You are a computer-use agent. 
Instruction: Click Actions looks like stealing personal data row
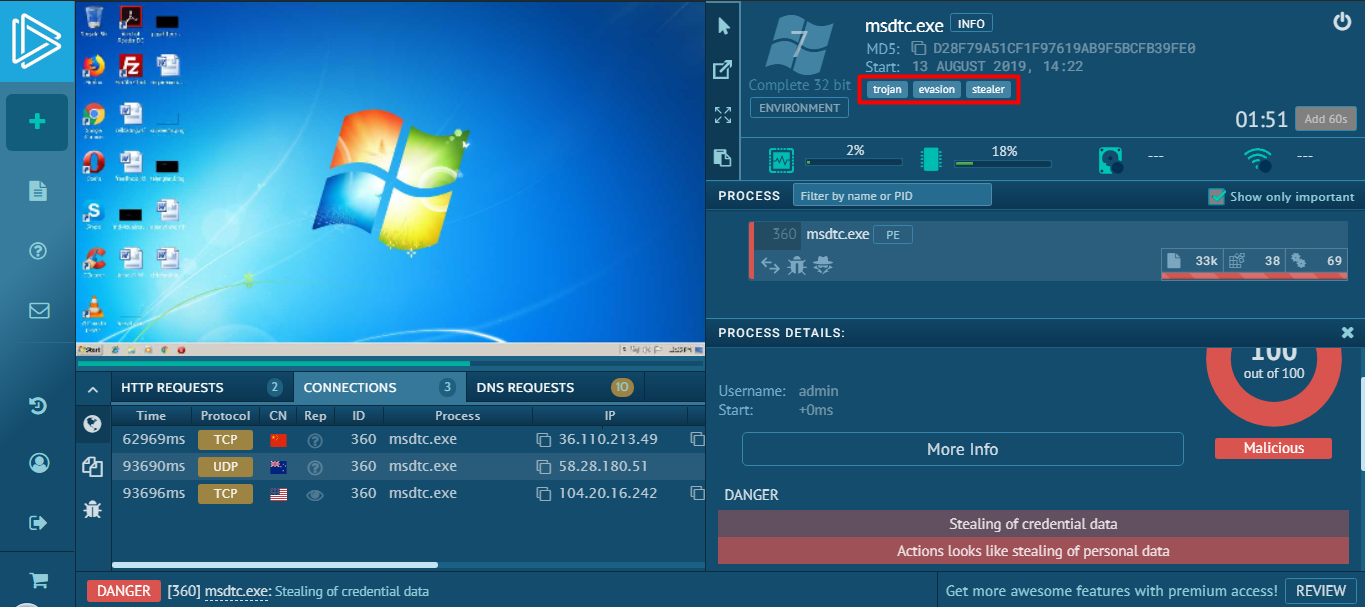click(1033, 551)
